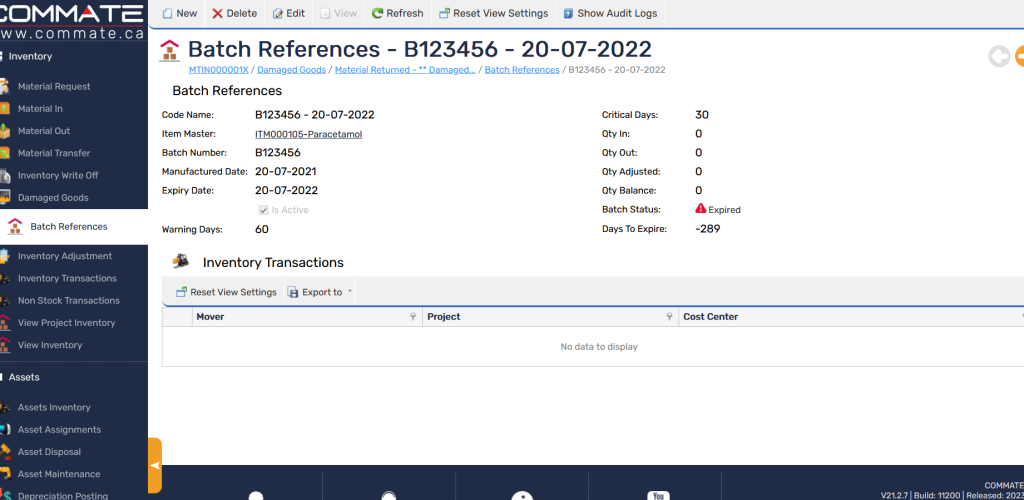Screen dimensions: 1024x500
Task: Click the Inventory Adjustment icon
Action: click(5, 256)
